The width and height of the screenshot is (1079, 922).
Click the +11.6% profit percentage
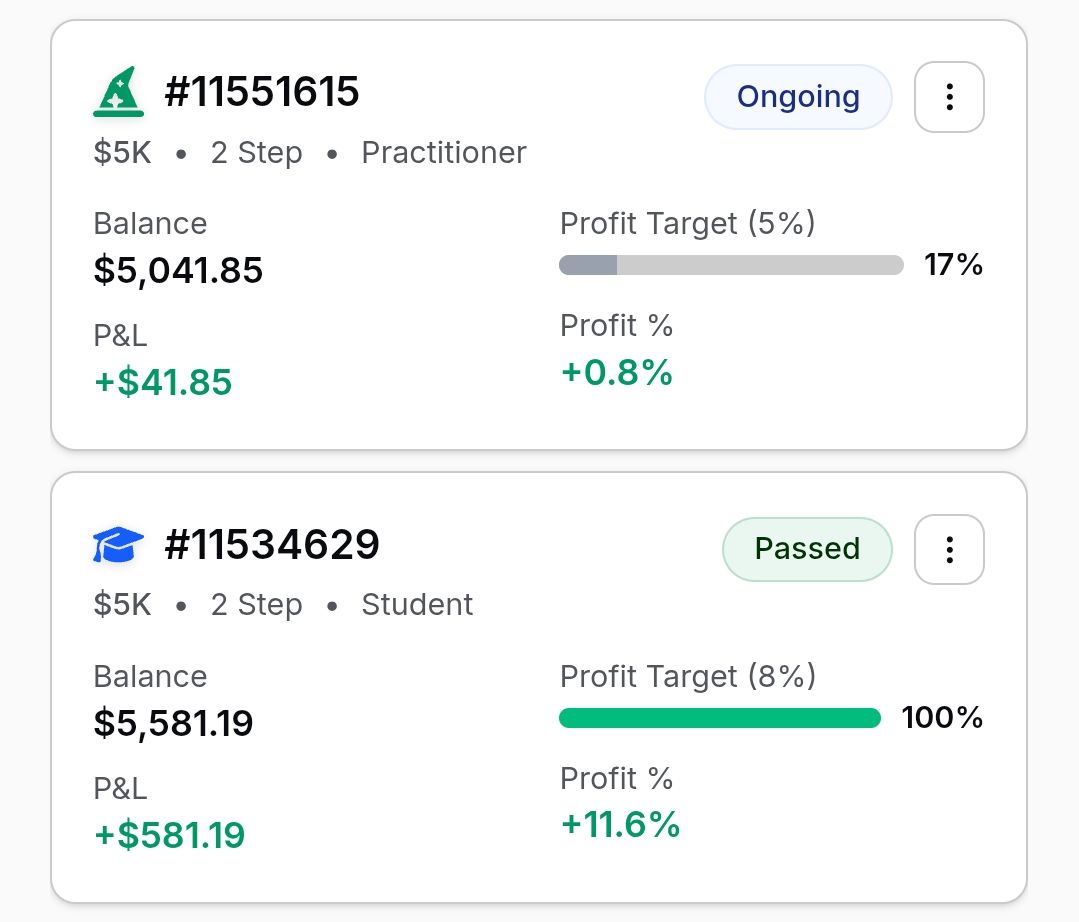tap(620, 825)
